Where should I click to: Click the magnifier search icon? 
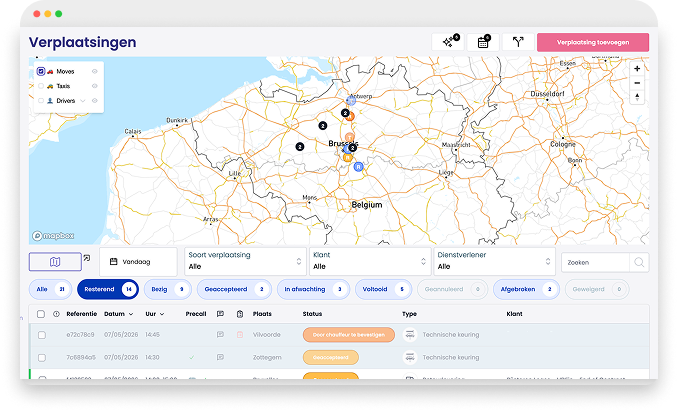coord(639,262)
